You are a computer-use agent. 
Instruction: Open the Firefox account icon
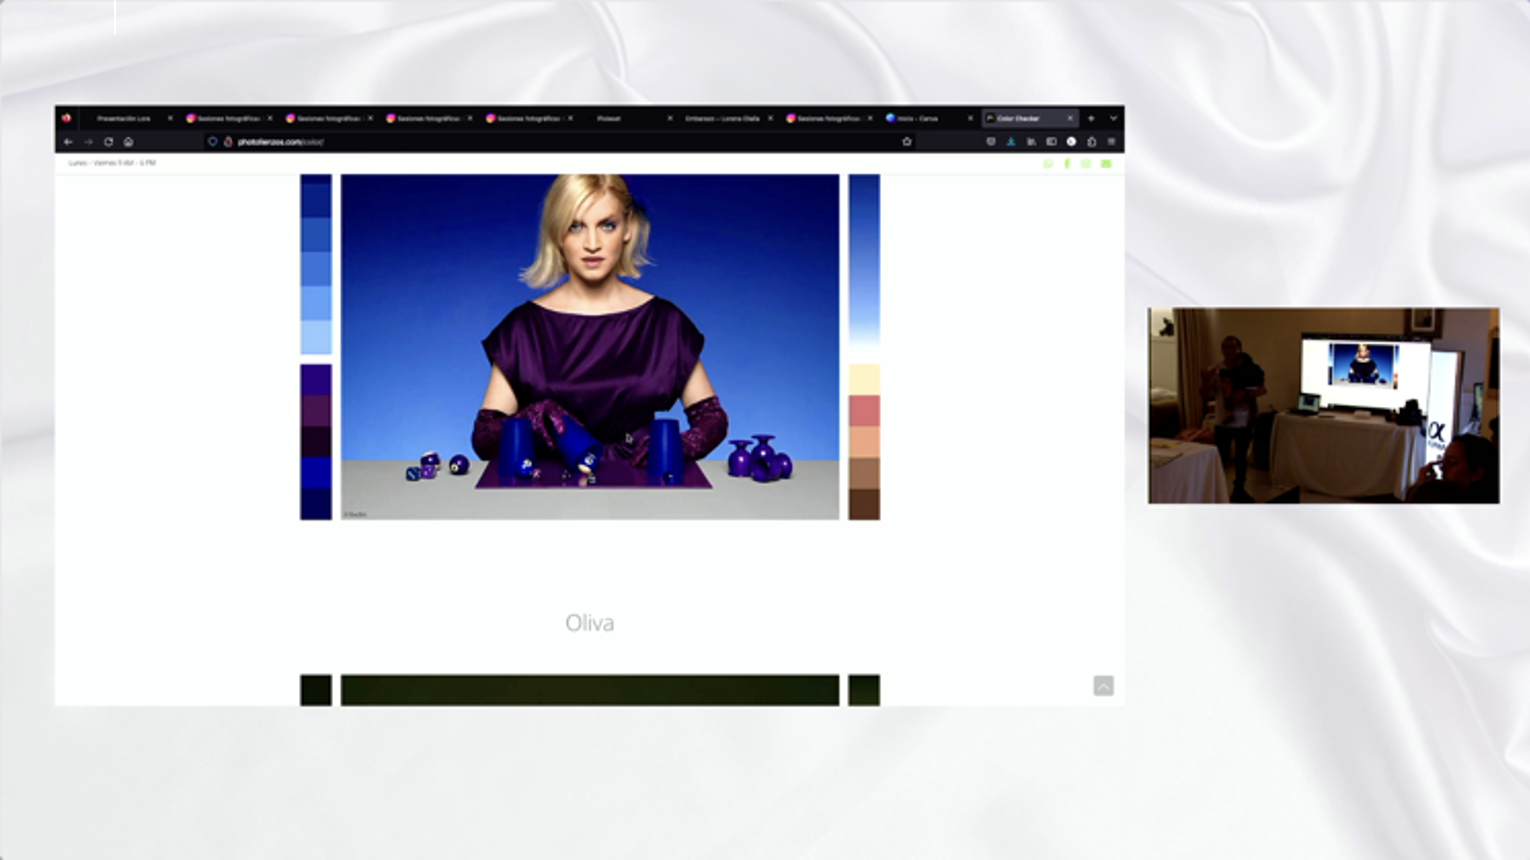point(1071,142)
